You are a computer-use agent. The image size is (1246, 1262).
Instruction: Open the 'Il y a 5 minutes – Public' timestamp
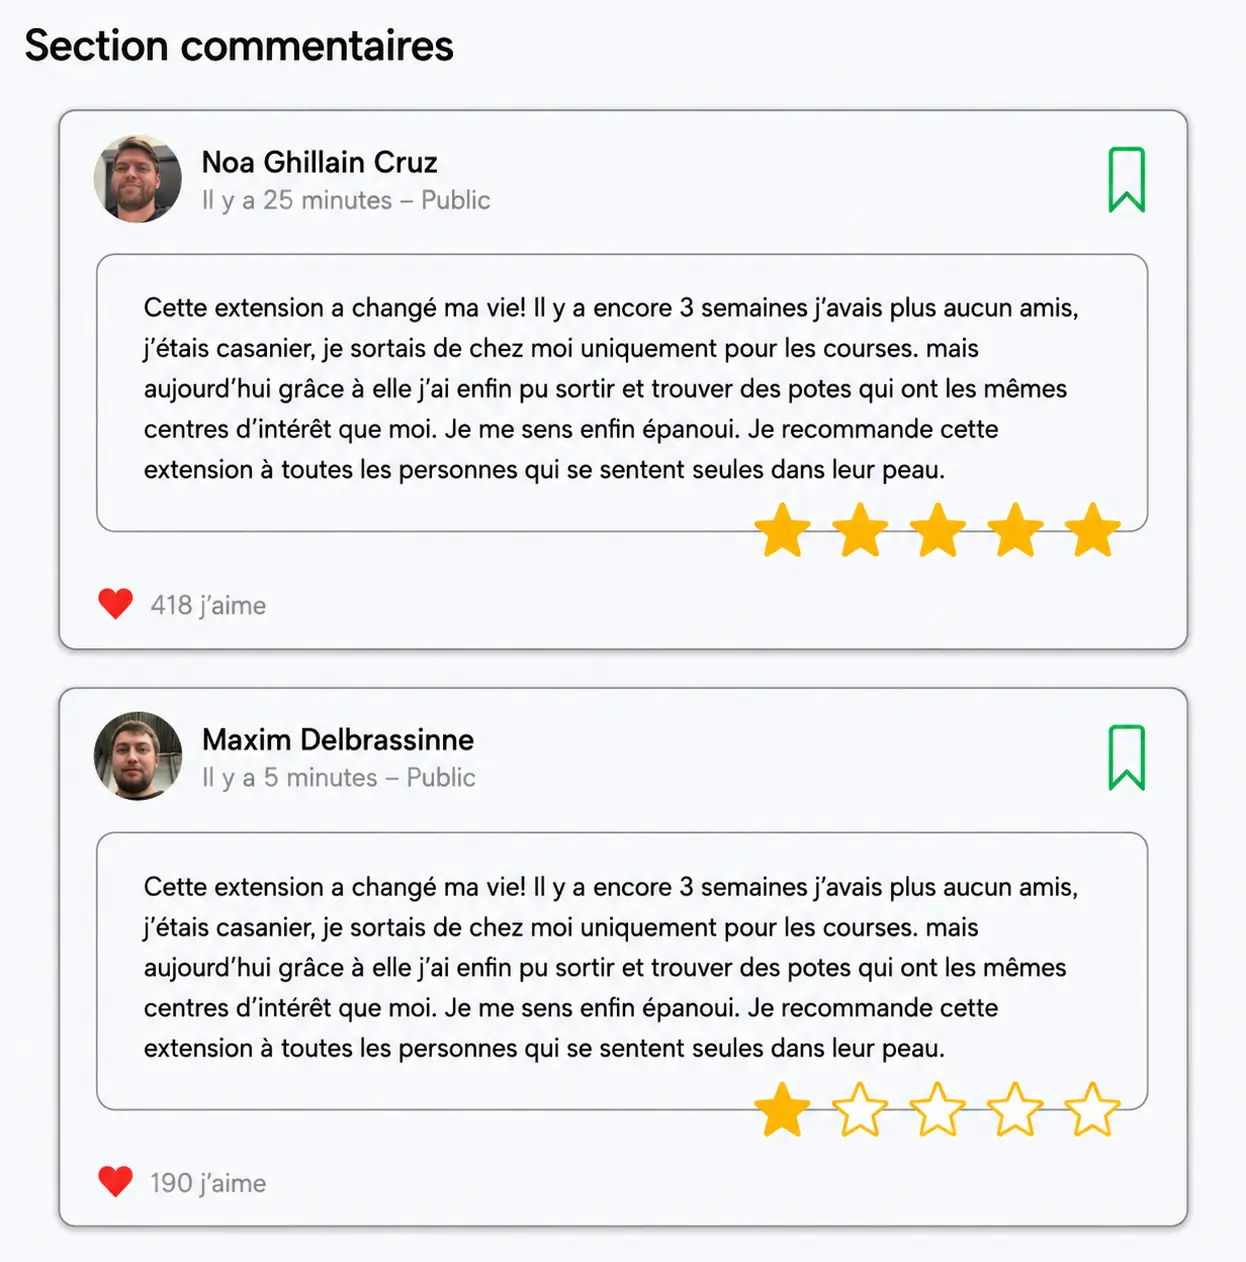click(339, 777)
